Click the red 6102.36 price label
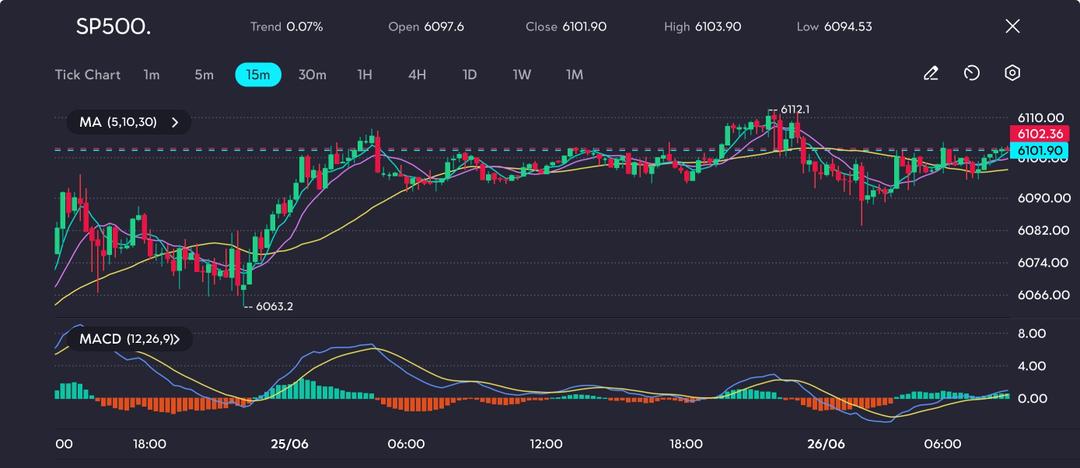The height and width of the screenshot is (468, 1080). point(1039,134)
